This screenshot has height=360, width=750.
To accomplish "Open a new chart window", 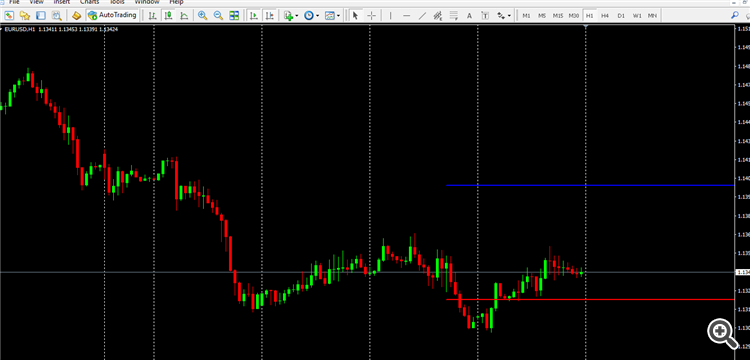I will tap(9, 16).
